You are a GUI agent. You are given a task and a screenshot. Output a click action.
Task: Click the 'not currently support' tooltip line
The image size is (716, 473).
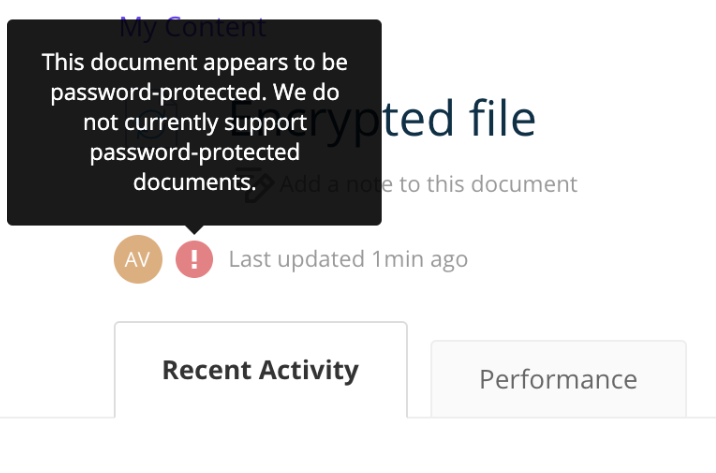pos(195,122)
